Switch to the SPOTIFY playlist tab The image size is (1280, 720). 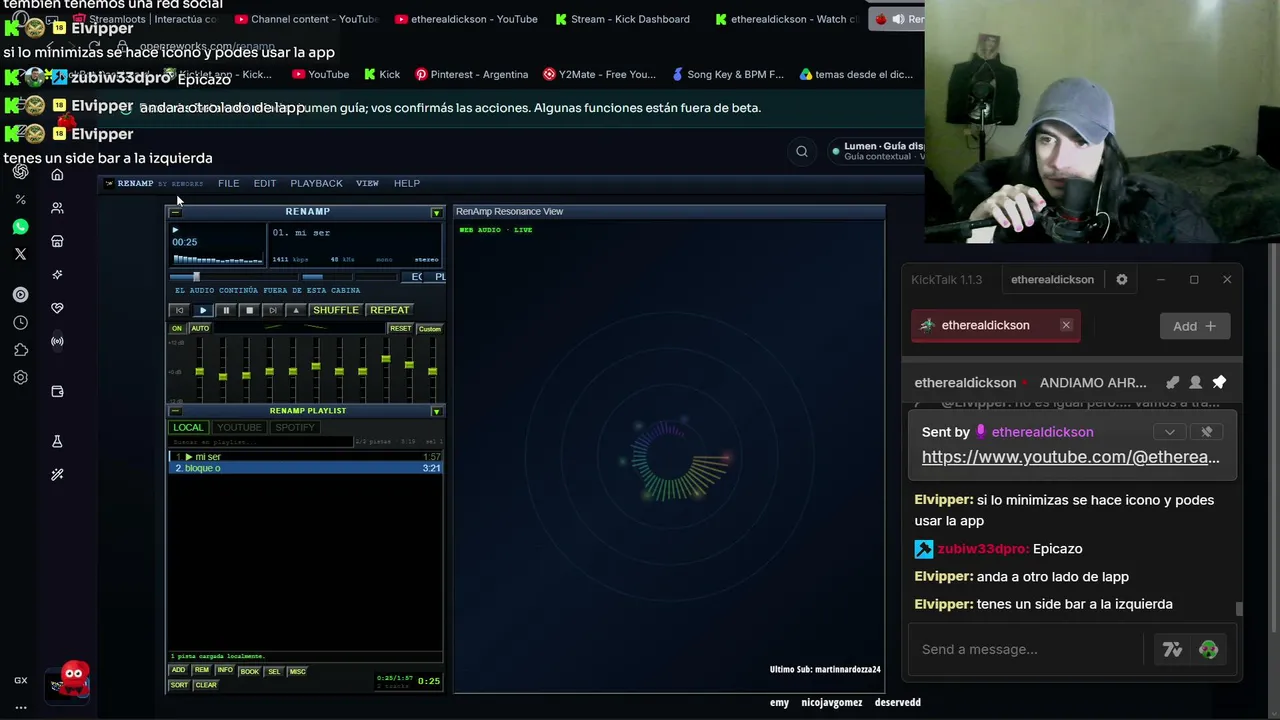tap(294, 427)
